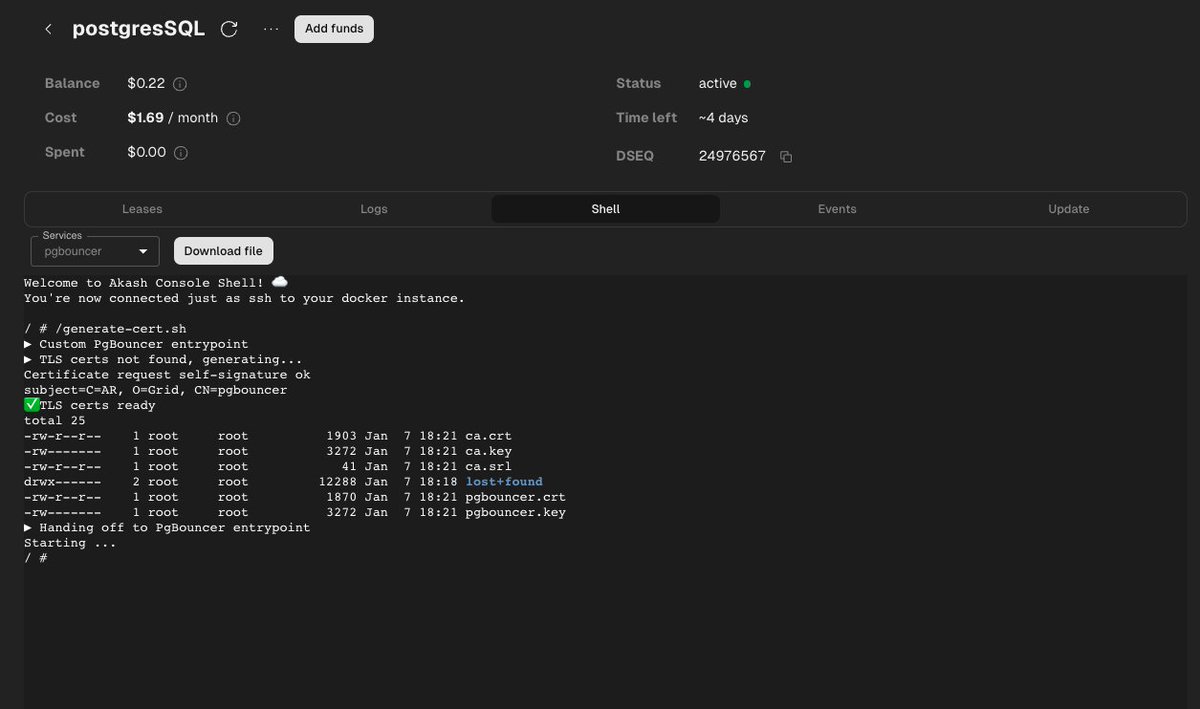The height and width of the screenshot is (709, 1200).
Task: Click the Add funds button
Action: pyautogui.click(x=334, y=29)
